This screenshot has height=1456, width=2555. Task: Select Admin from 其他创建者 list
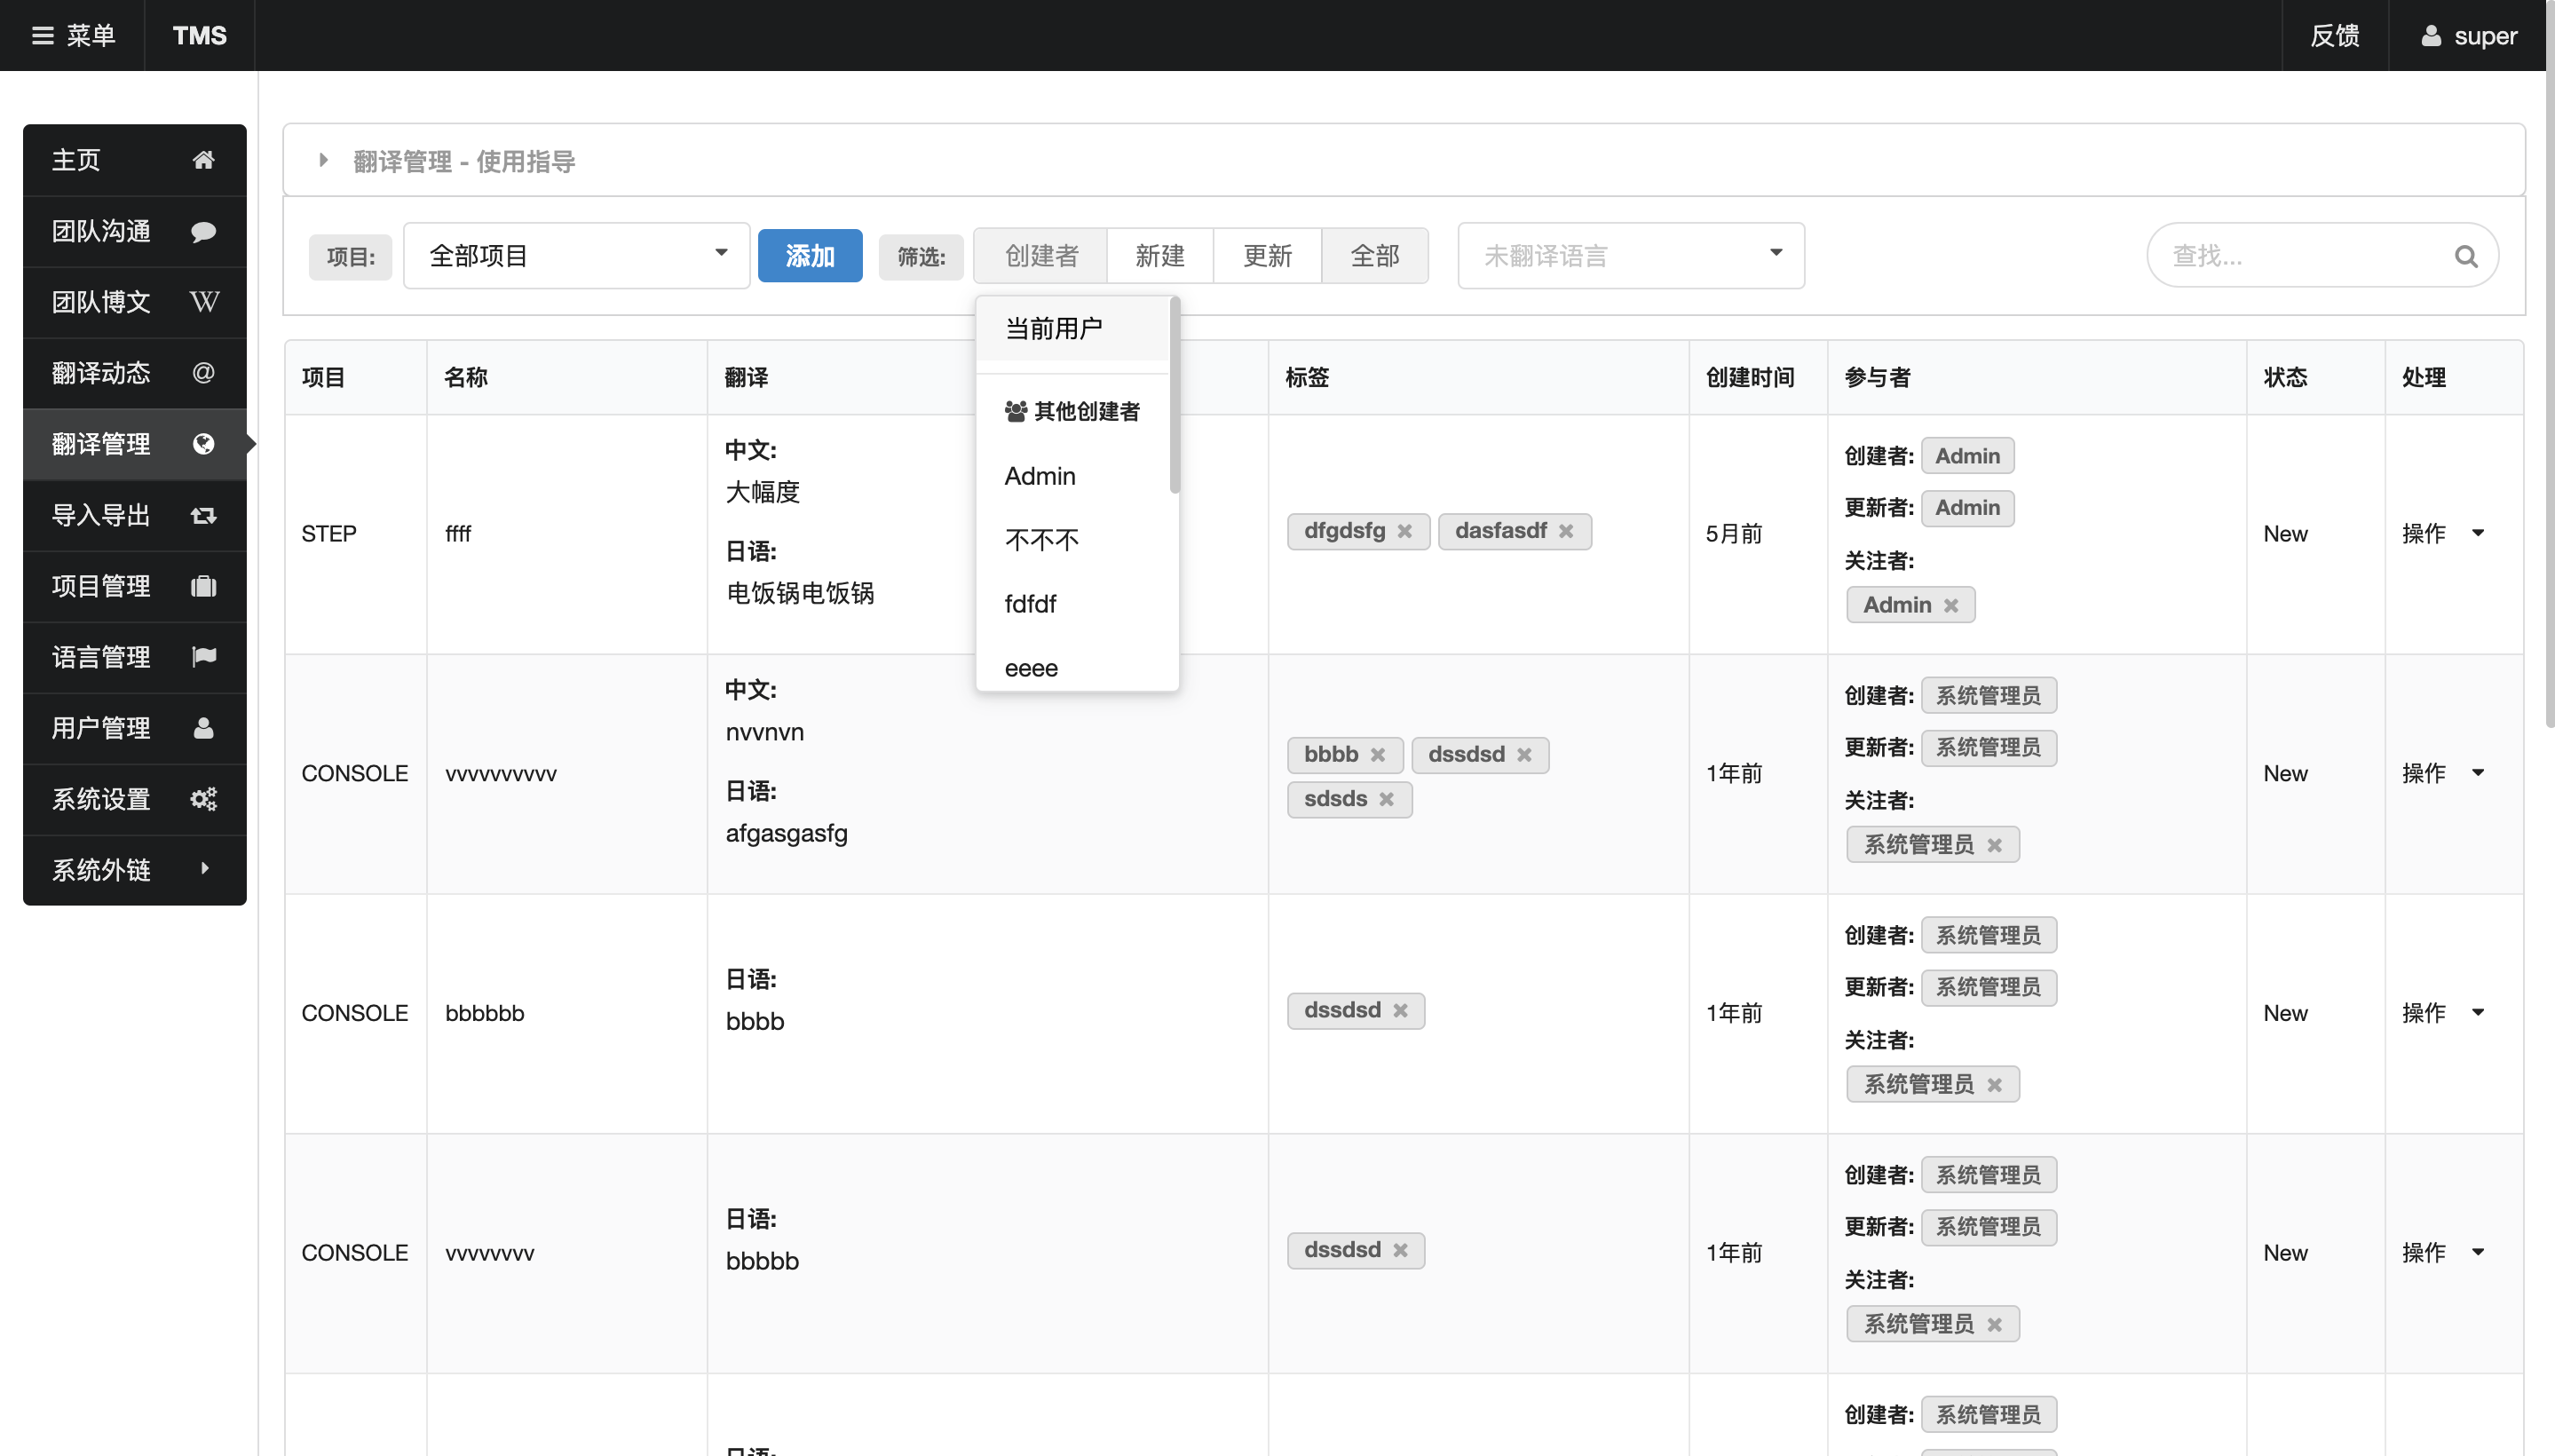(x=1037, y=475)
